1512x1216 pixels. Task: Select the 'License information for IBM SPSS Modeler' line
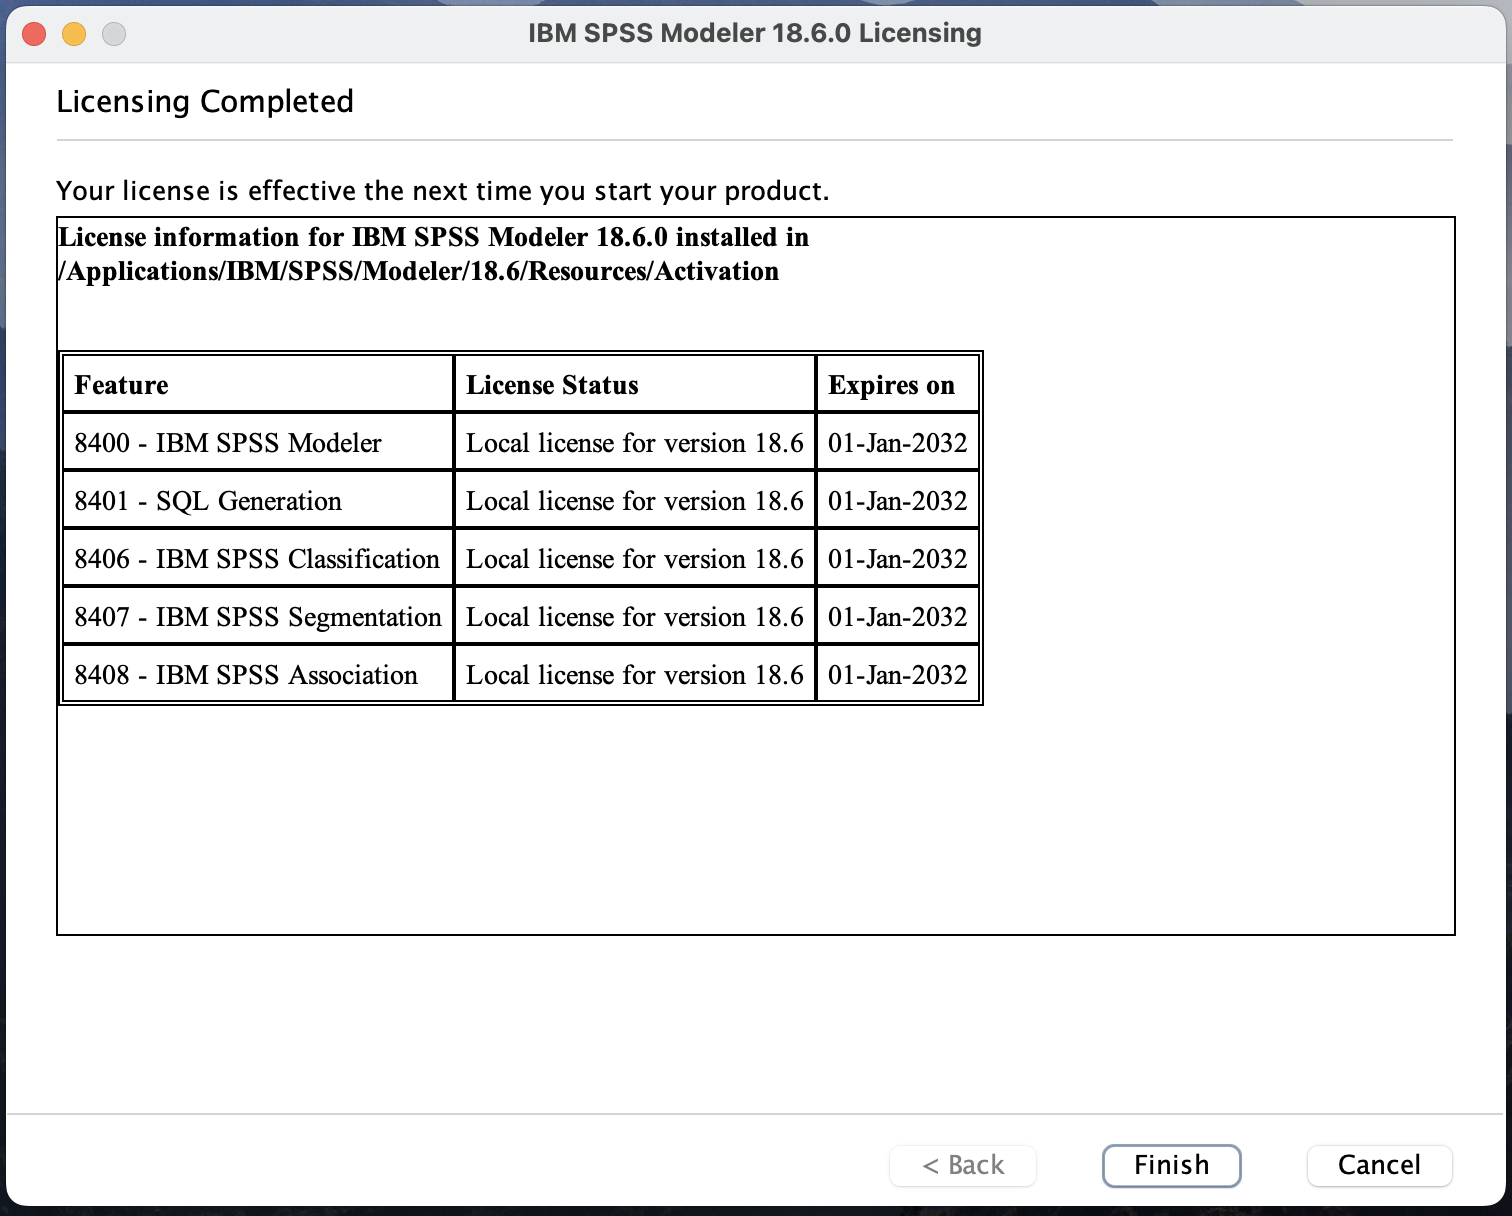click(434, 237)
